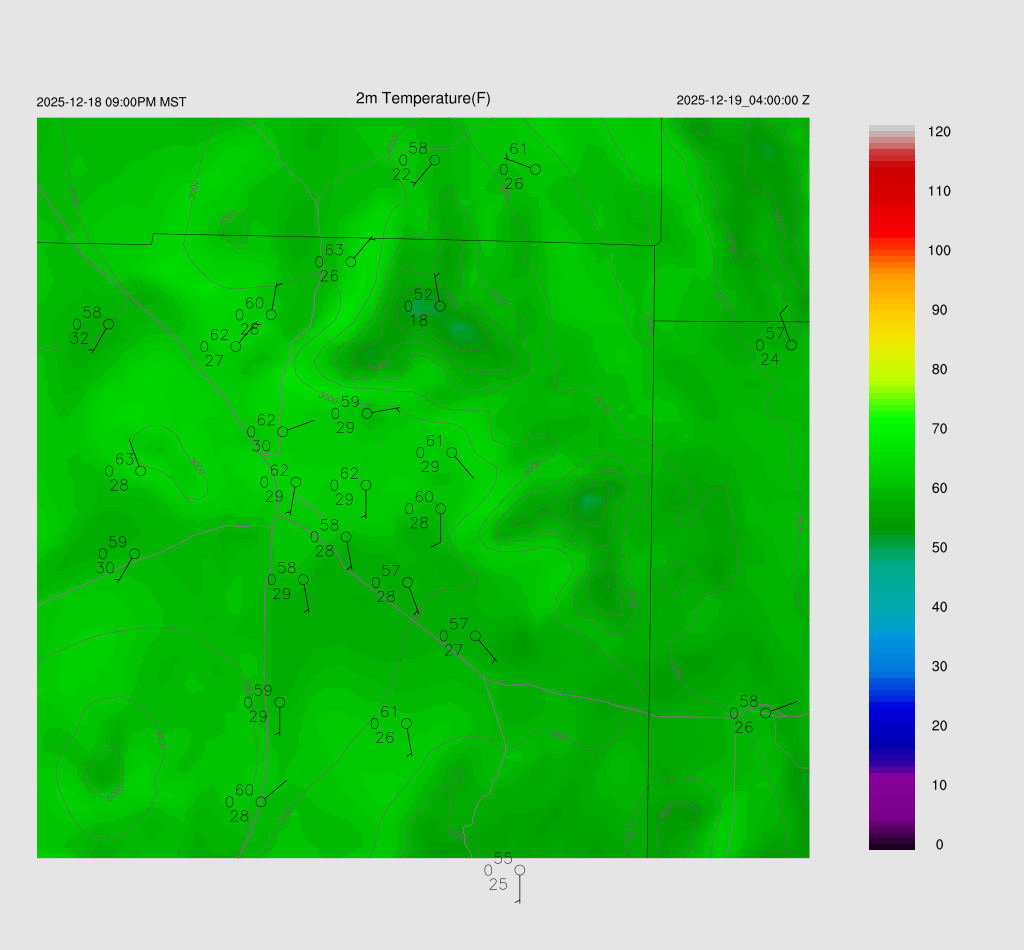Click the 60 tick label on colorbar
Viewport: 1024px width, 950px height.
click(x=938, y=488)
